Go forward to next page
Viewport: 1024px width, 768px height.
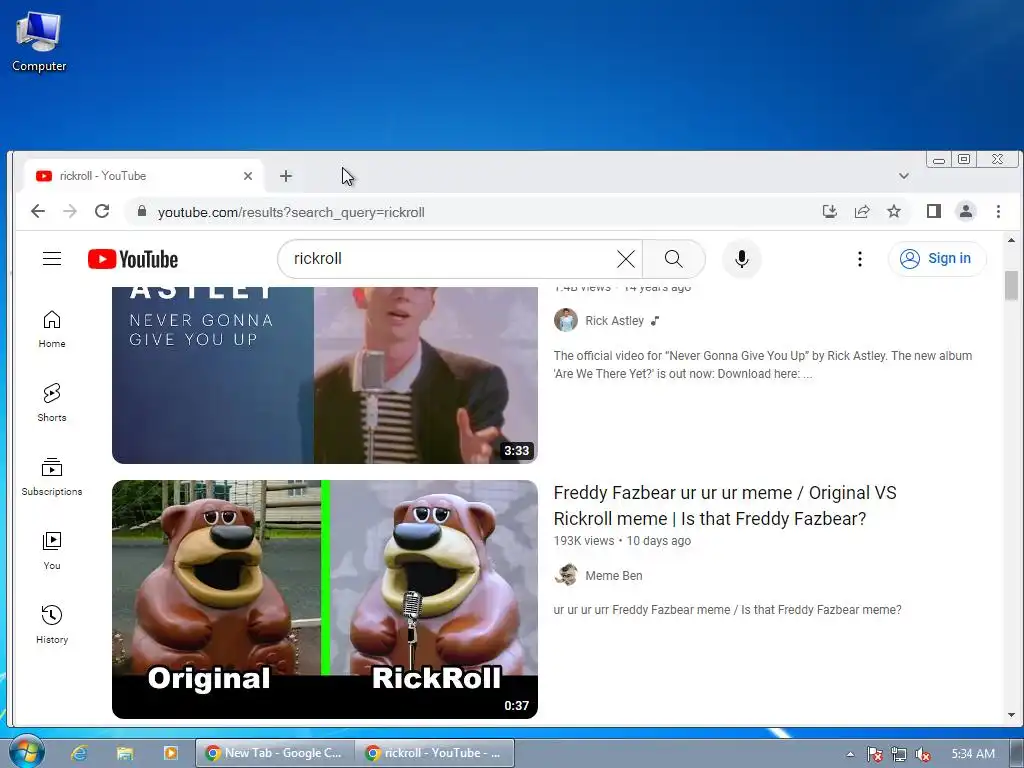(70, 211)
